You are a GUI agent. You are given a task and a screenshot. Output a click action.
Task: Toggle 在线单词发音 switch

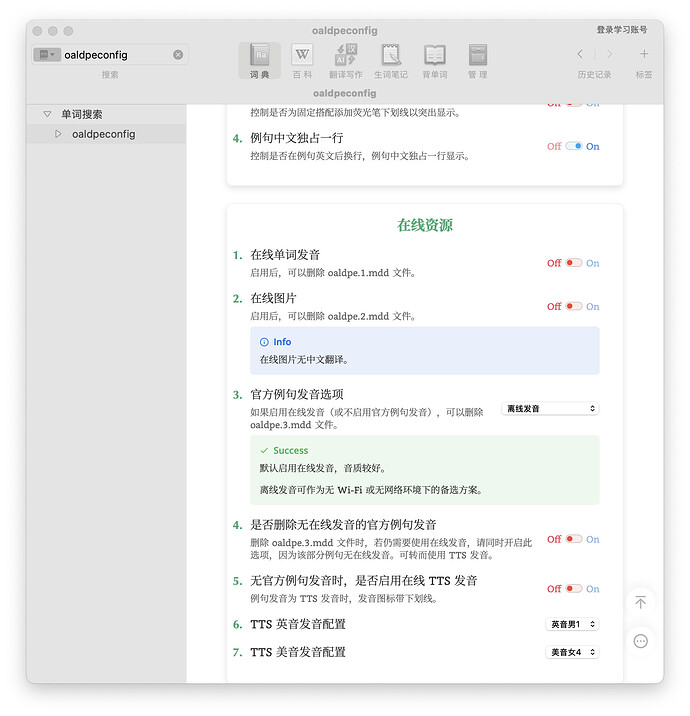pyautogui.click(x=574, y=263)
